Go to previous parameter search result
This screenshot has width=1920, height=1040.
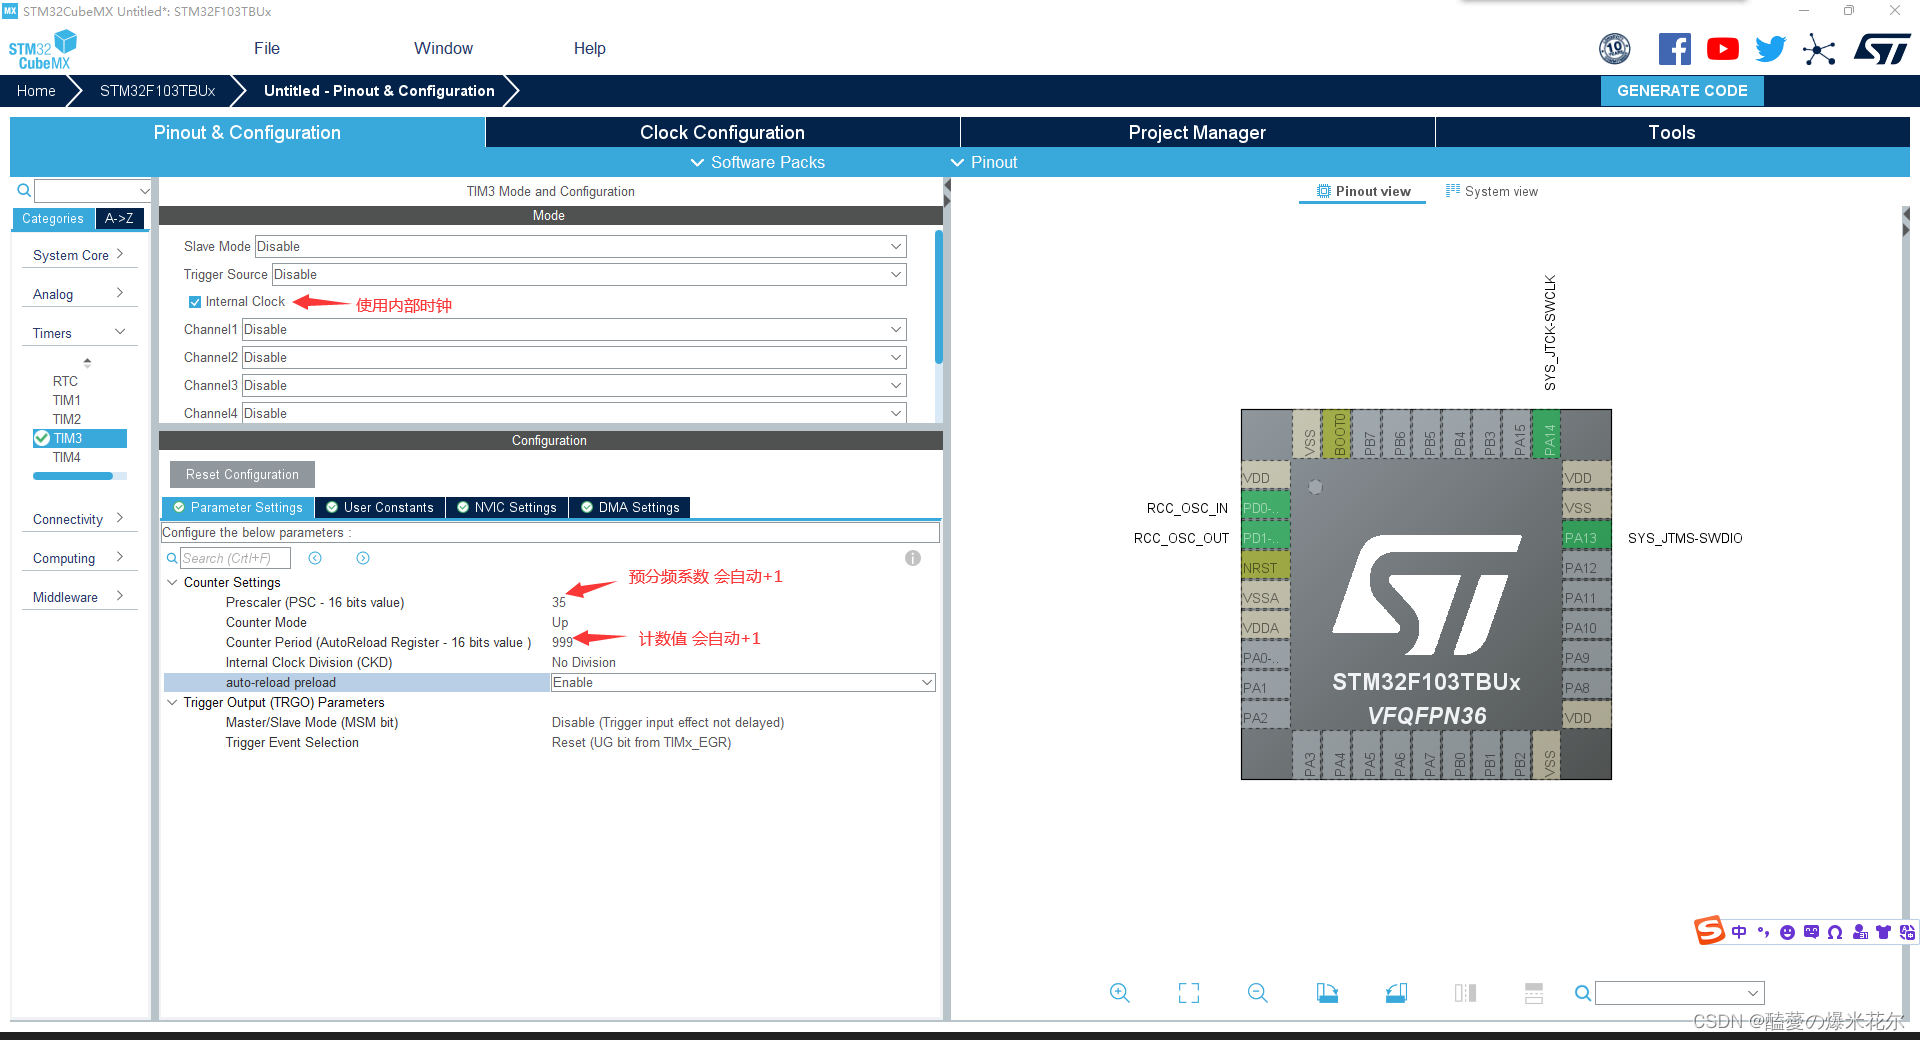point(315,558)
